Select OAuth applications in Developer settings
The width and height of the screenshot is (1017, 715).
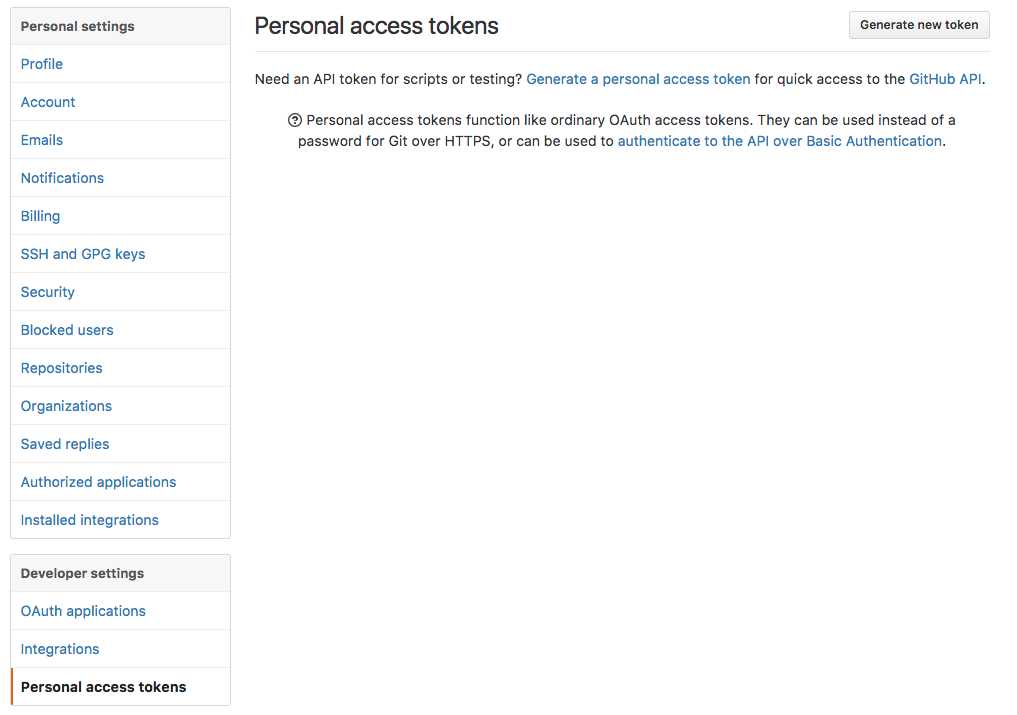[x=120, y=611]
